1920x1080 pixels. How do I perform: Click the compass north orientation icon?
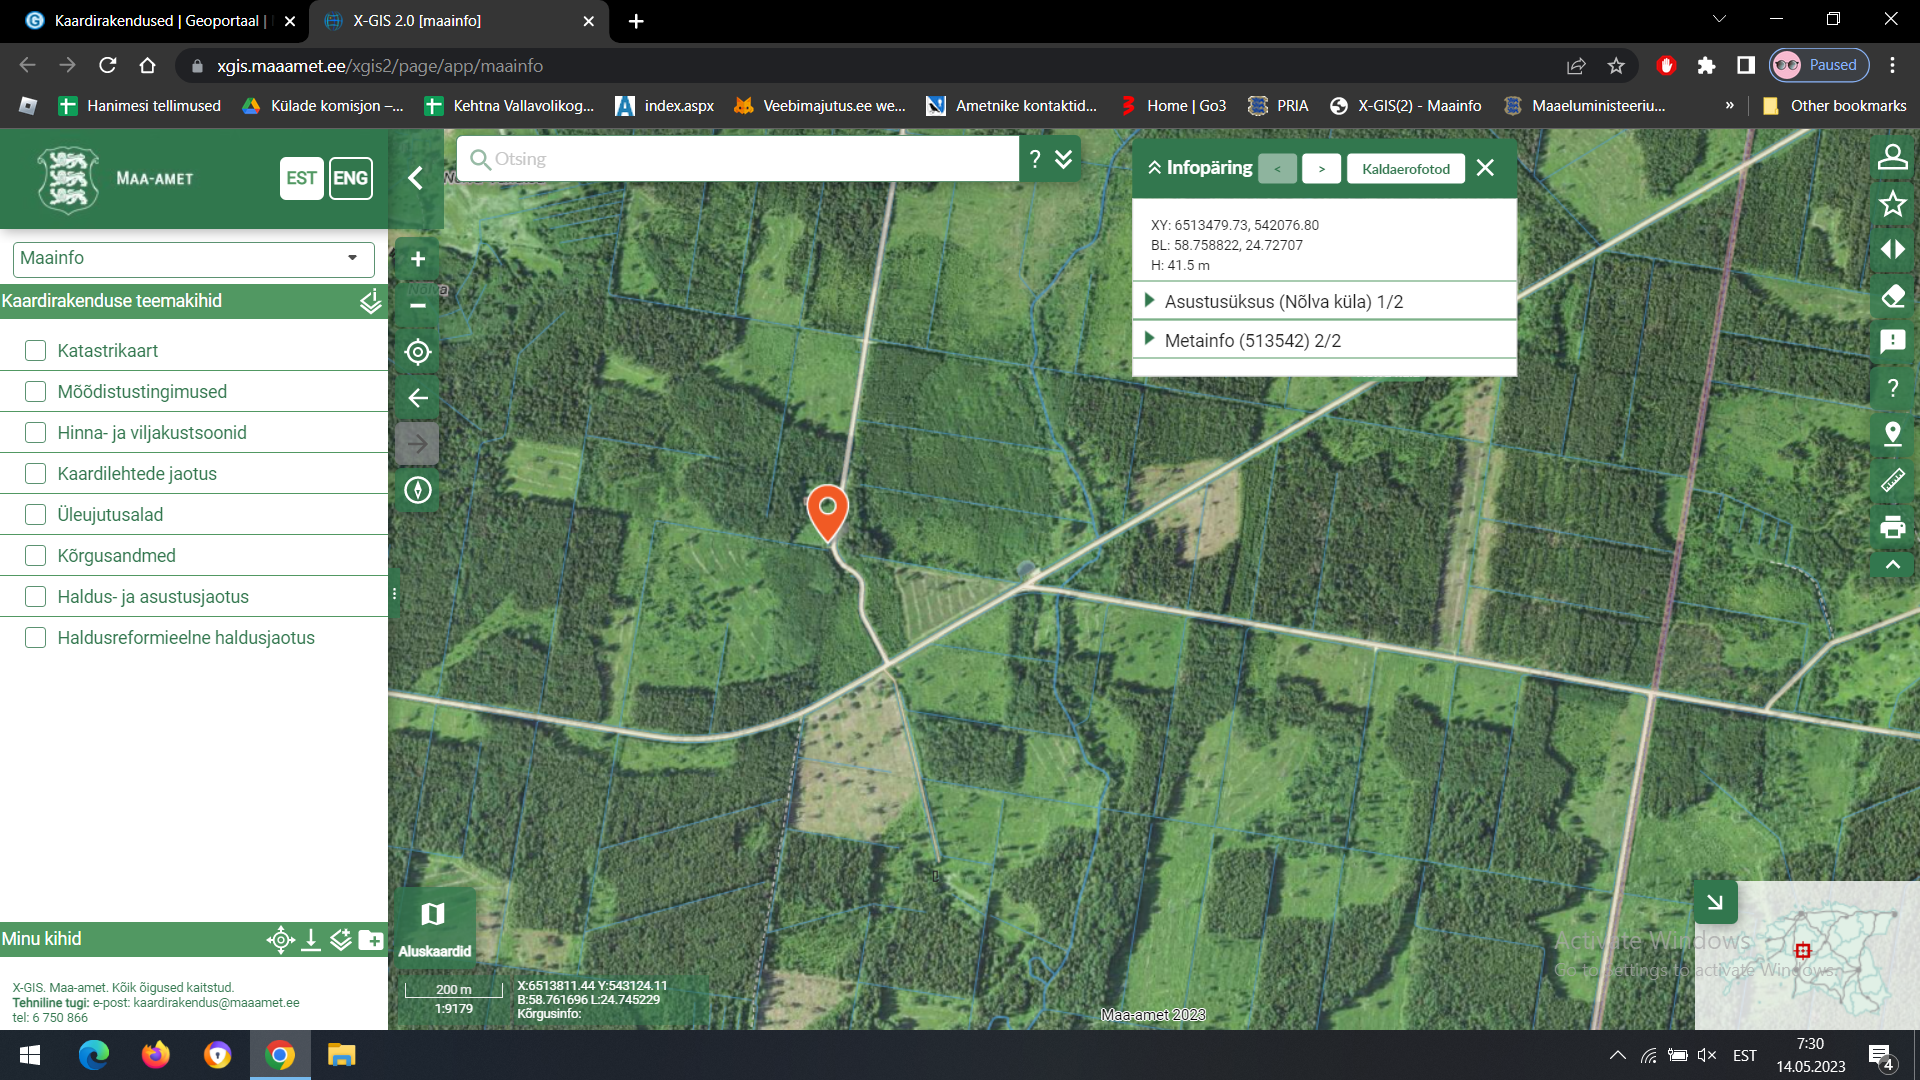coord(418,490)
